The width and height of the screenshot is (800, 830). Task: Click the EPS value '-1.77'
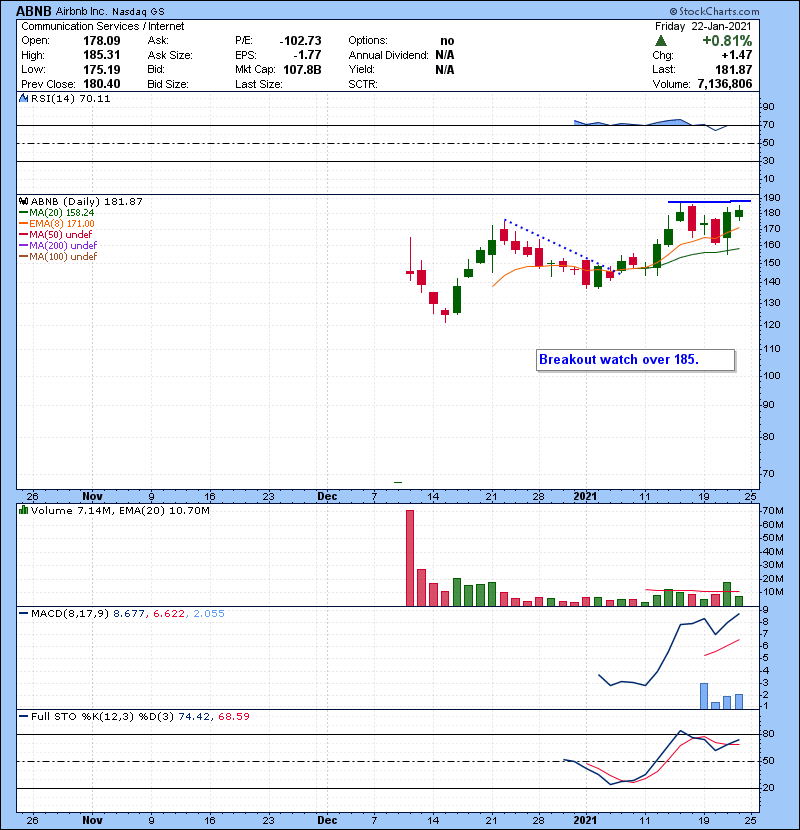pyautogui.click(x=307, y=55)
